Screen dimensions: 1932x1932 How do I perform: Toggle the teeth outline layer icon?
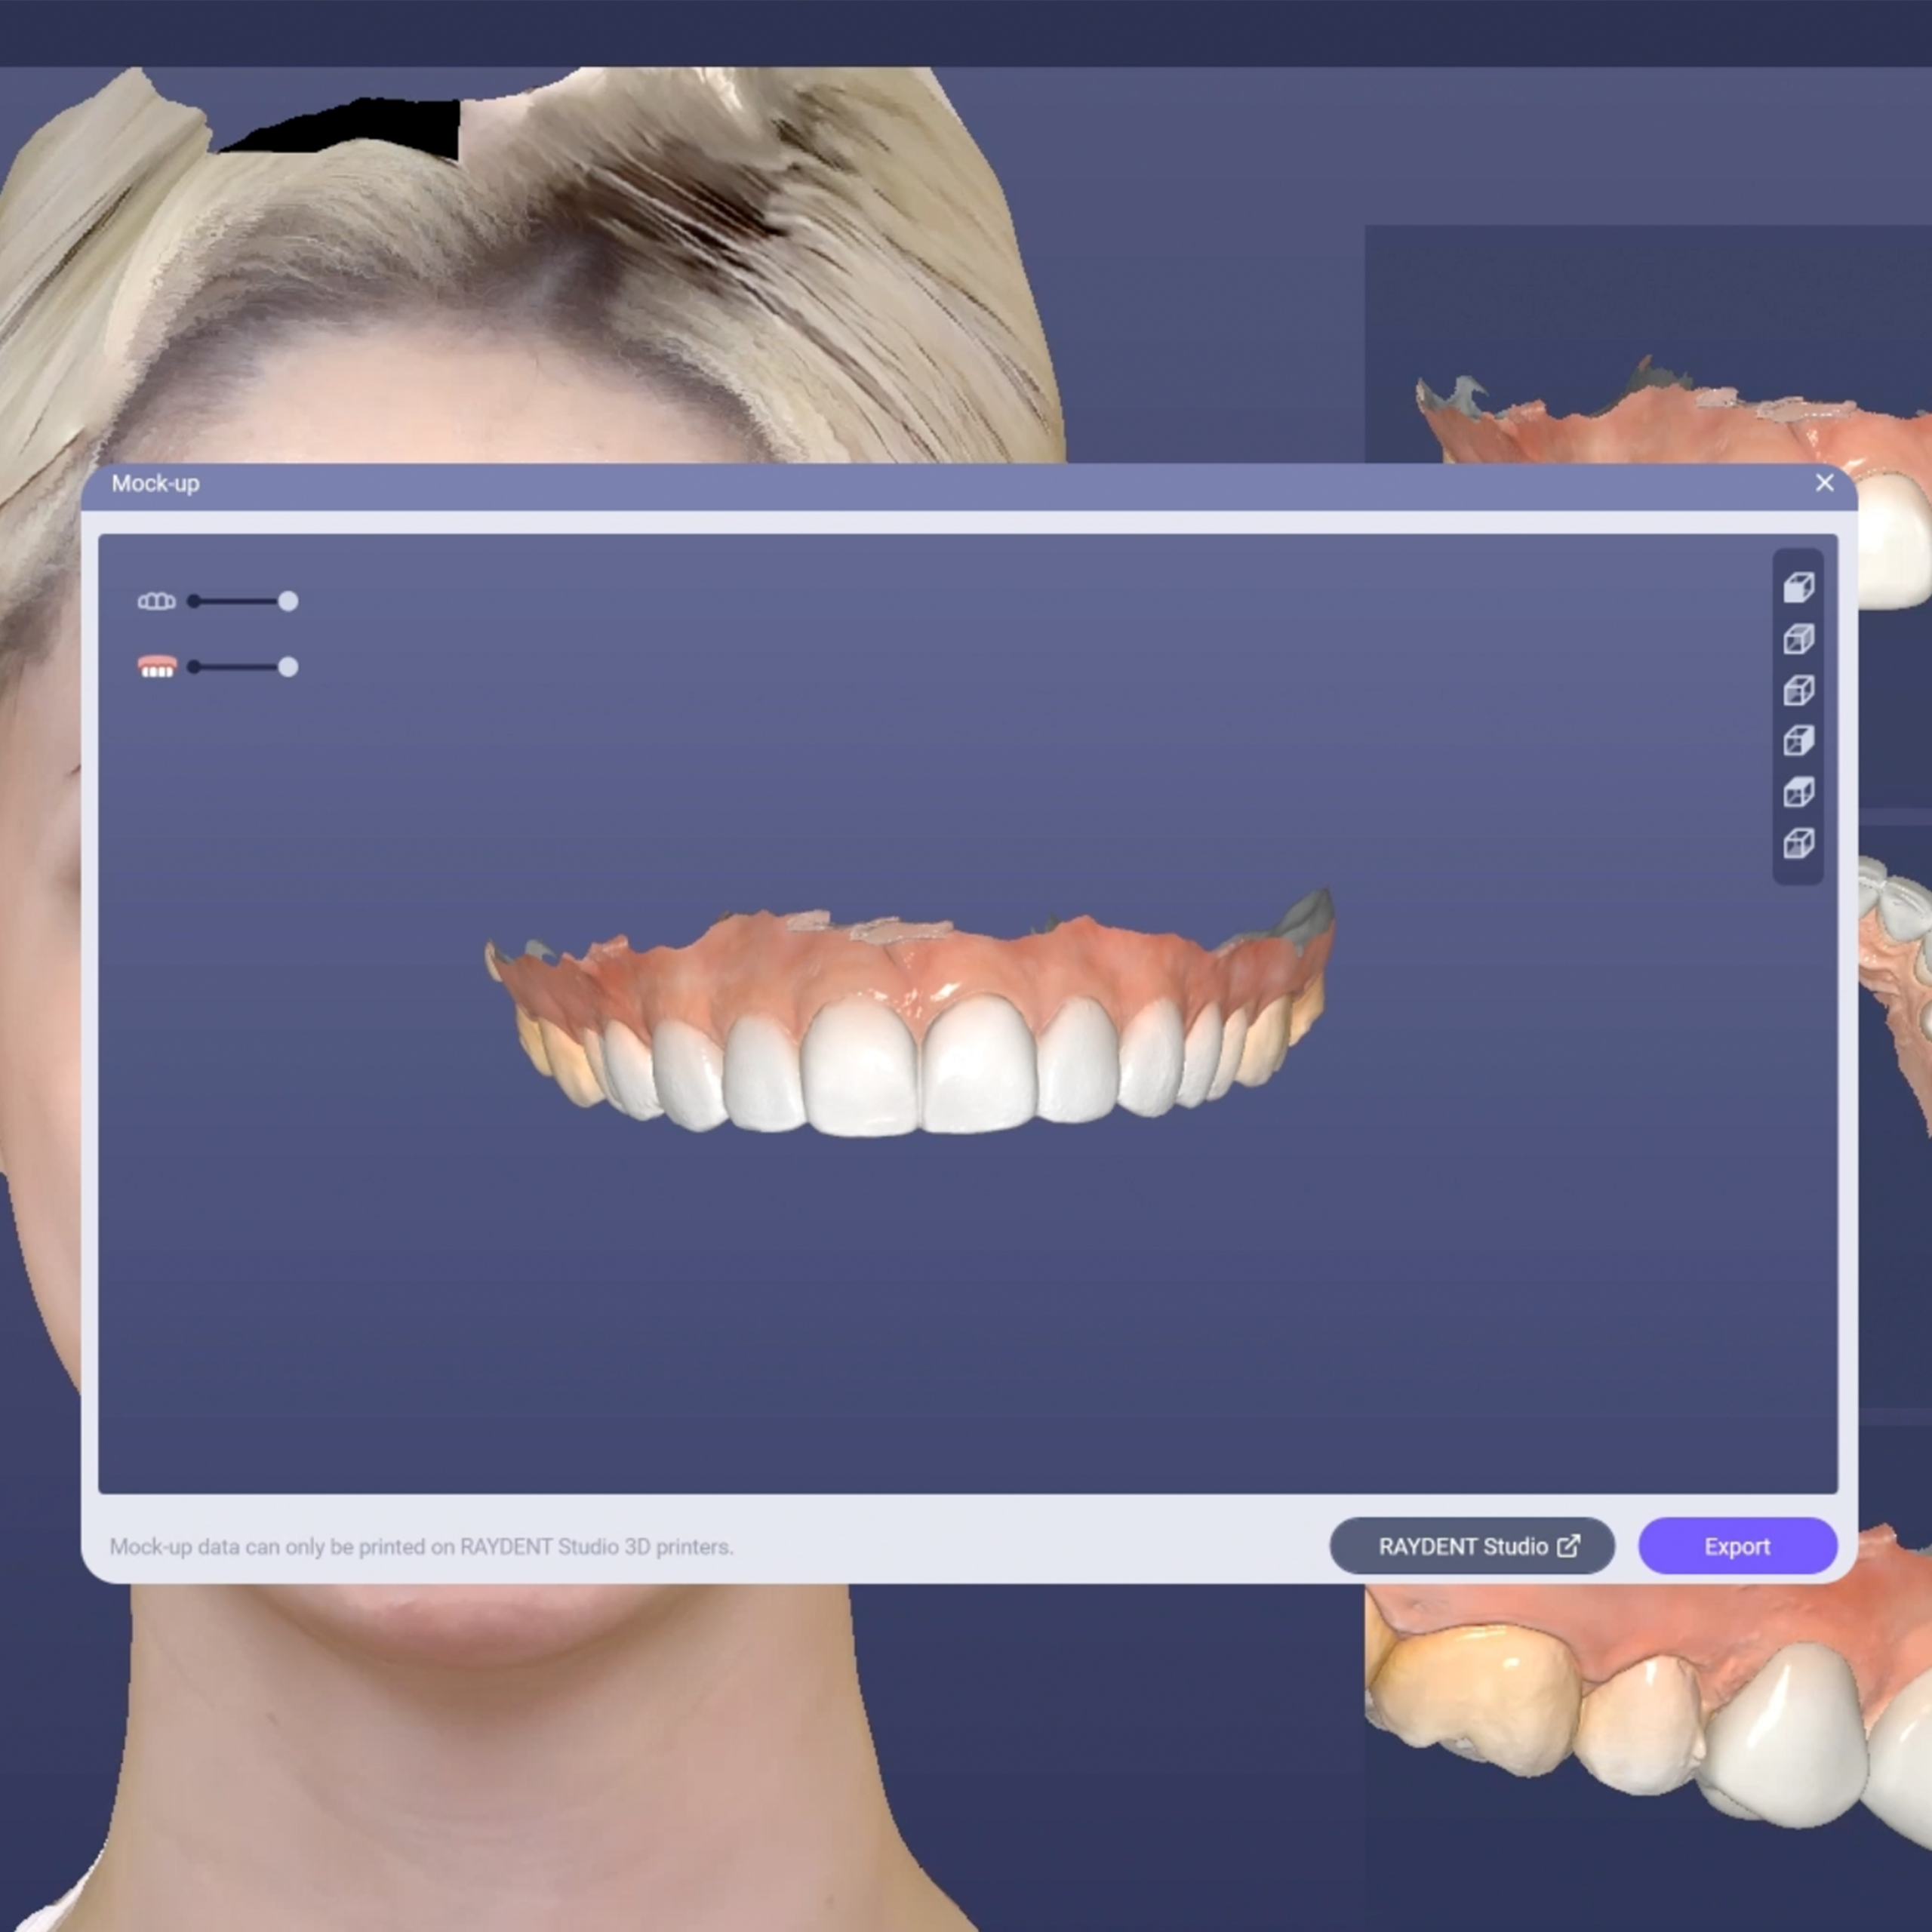coord(156,601)
